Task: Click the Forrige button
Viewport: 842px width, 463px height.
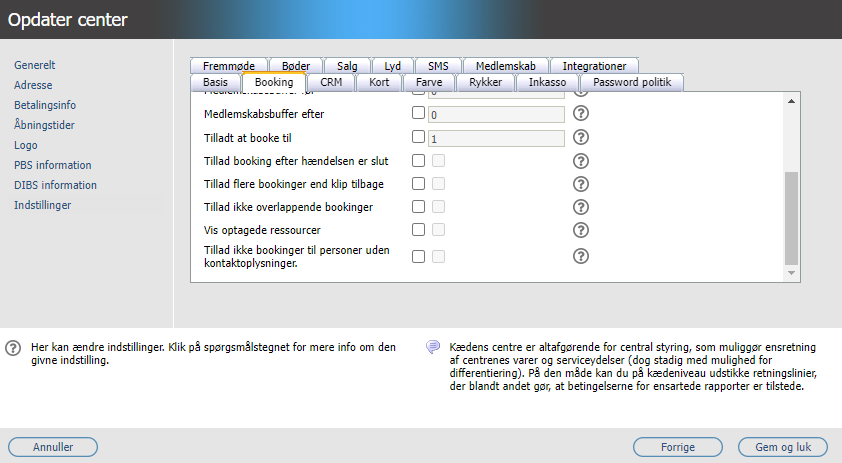Action: pos(678,447)
